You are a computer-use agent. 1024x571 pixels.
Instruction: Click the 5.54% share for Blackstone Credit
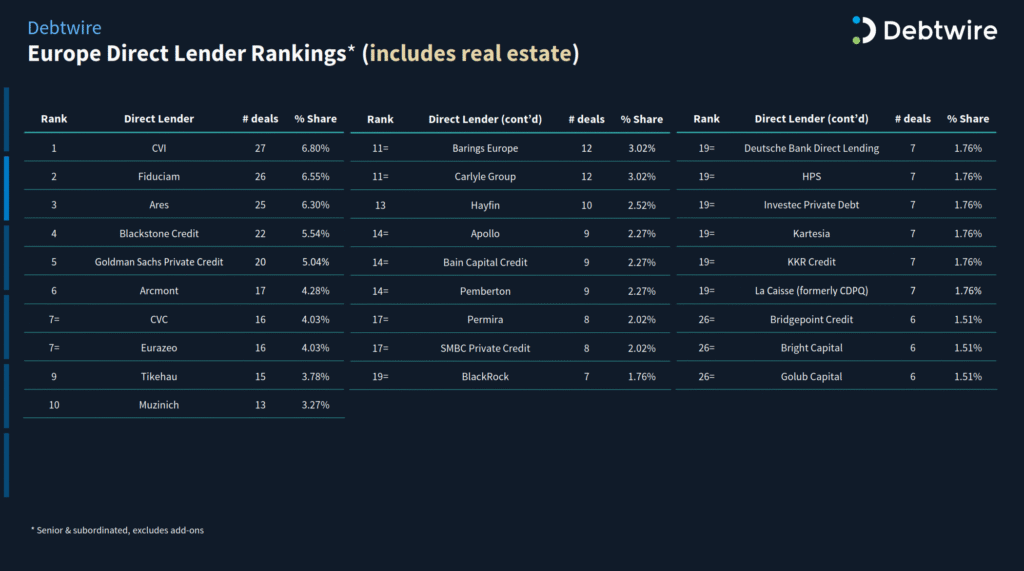pos(315,233)
